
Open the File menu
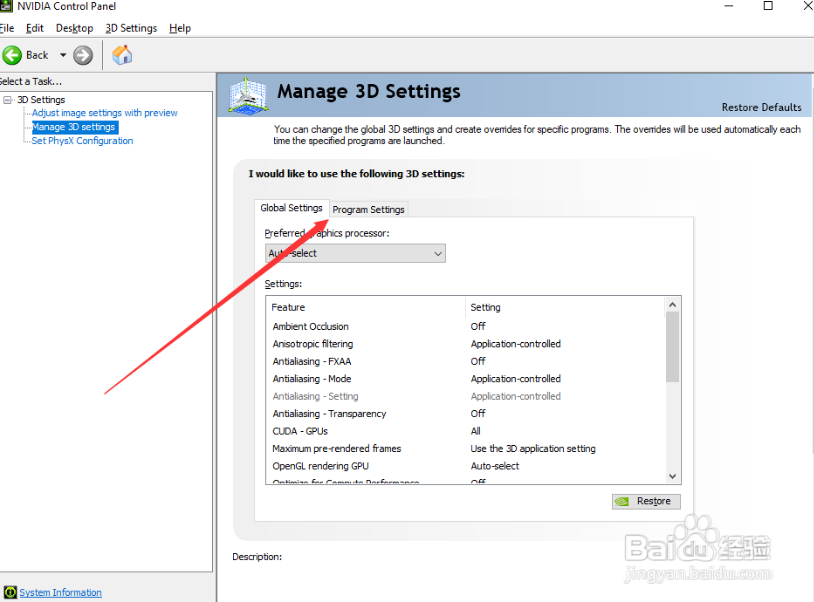point(7,28)
